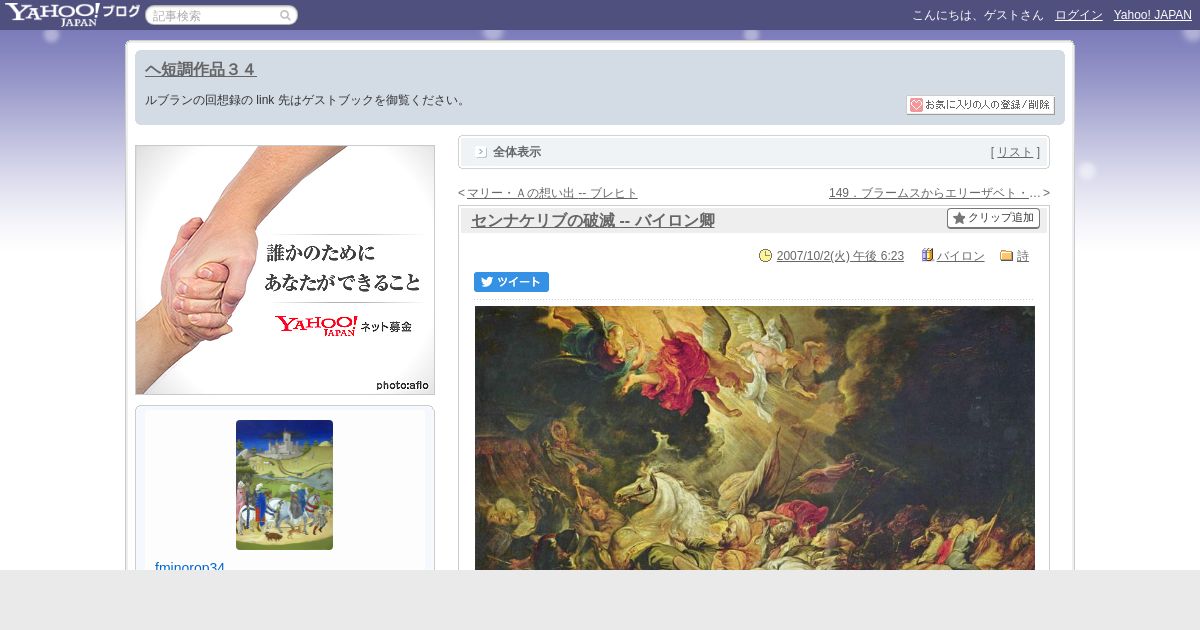Go to previous post マリー・Ａの想い出 -- ブレヒト

(x=552, y=193)
